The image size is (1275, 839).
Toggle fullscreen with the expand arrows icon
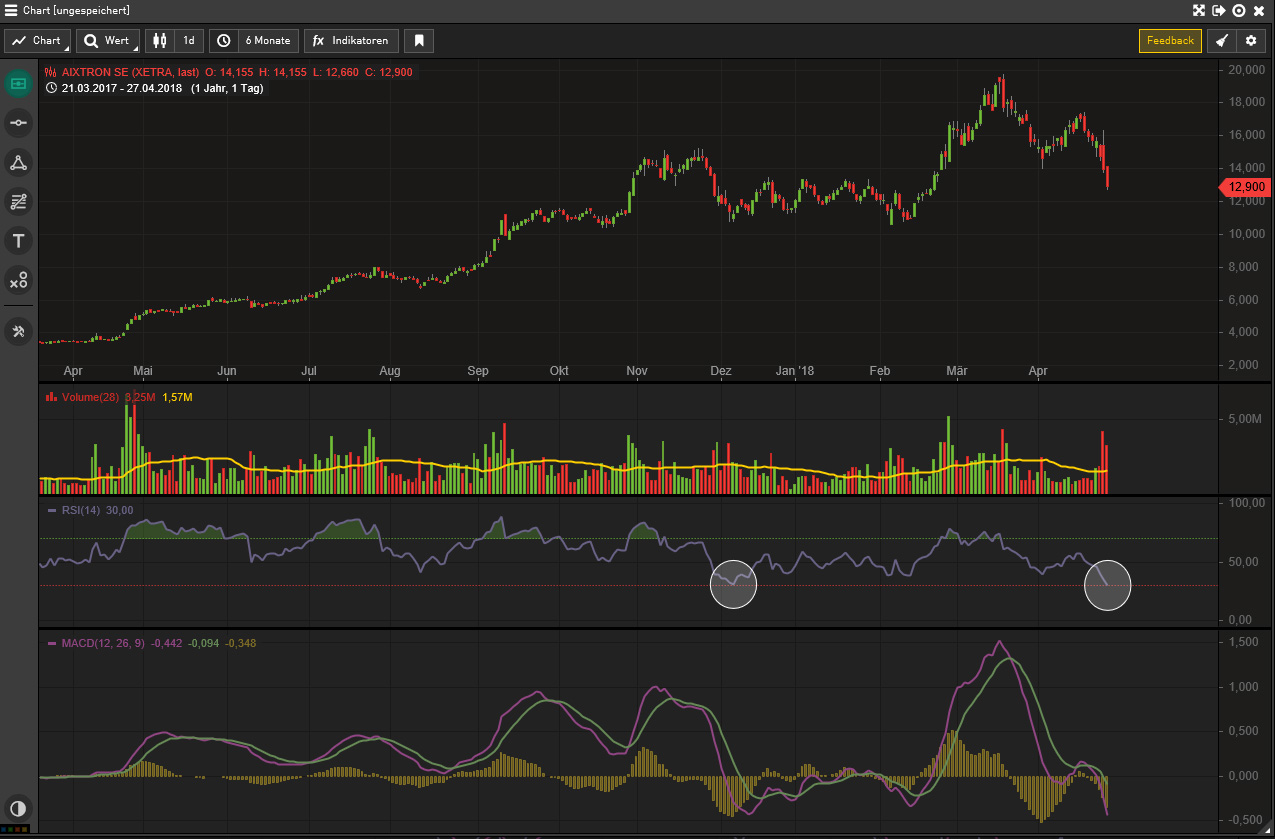1199,10
